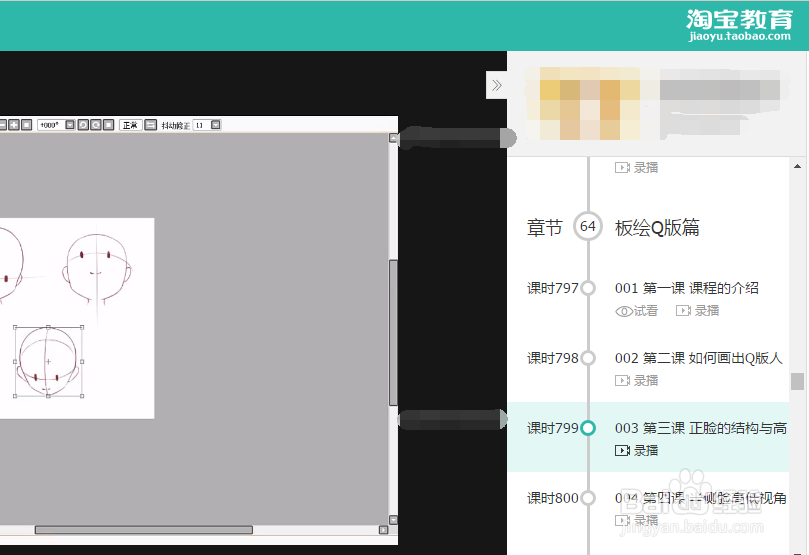Click the zoom-in plus icon in the drawing toolbar
809x555 pixels.
tap(14, 125)
